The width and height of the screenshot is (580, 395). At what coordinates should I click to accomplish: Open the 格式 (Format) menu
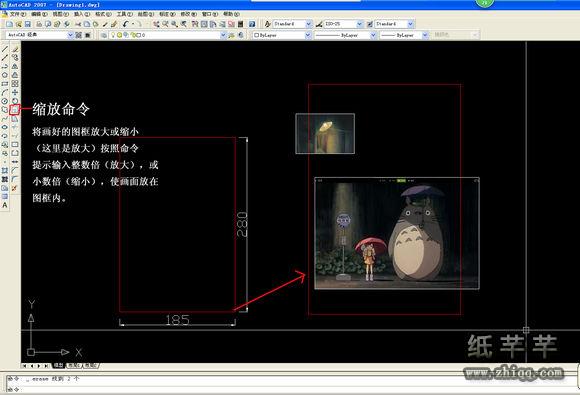pyautogui.click(x=103, y=14)
